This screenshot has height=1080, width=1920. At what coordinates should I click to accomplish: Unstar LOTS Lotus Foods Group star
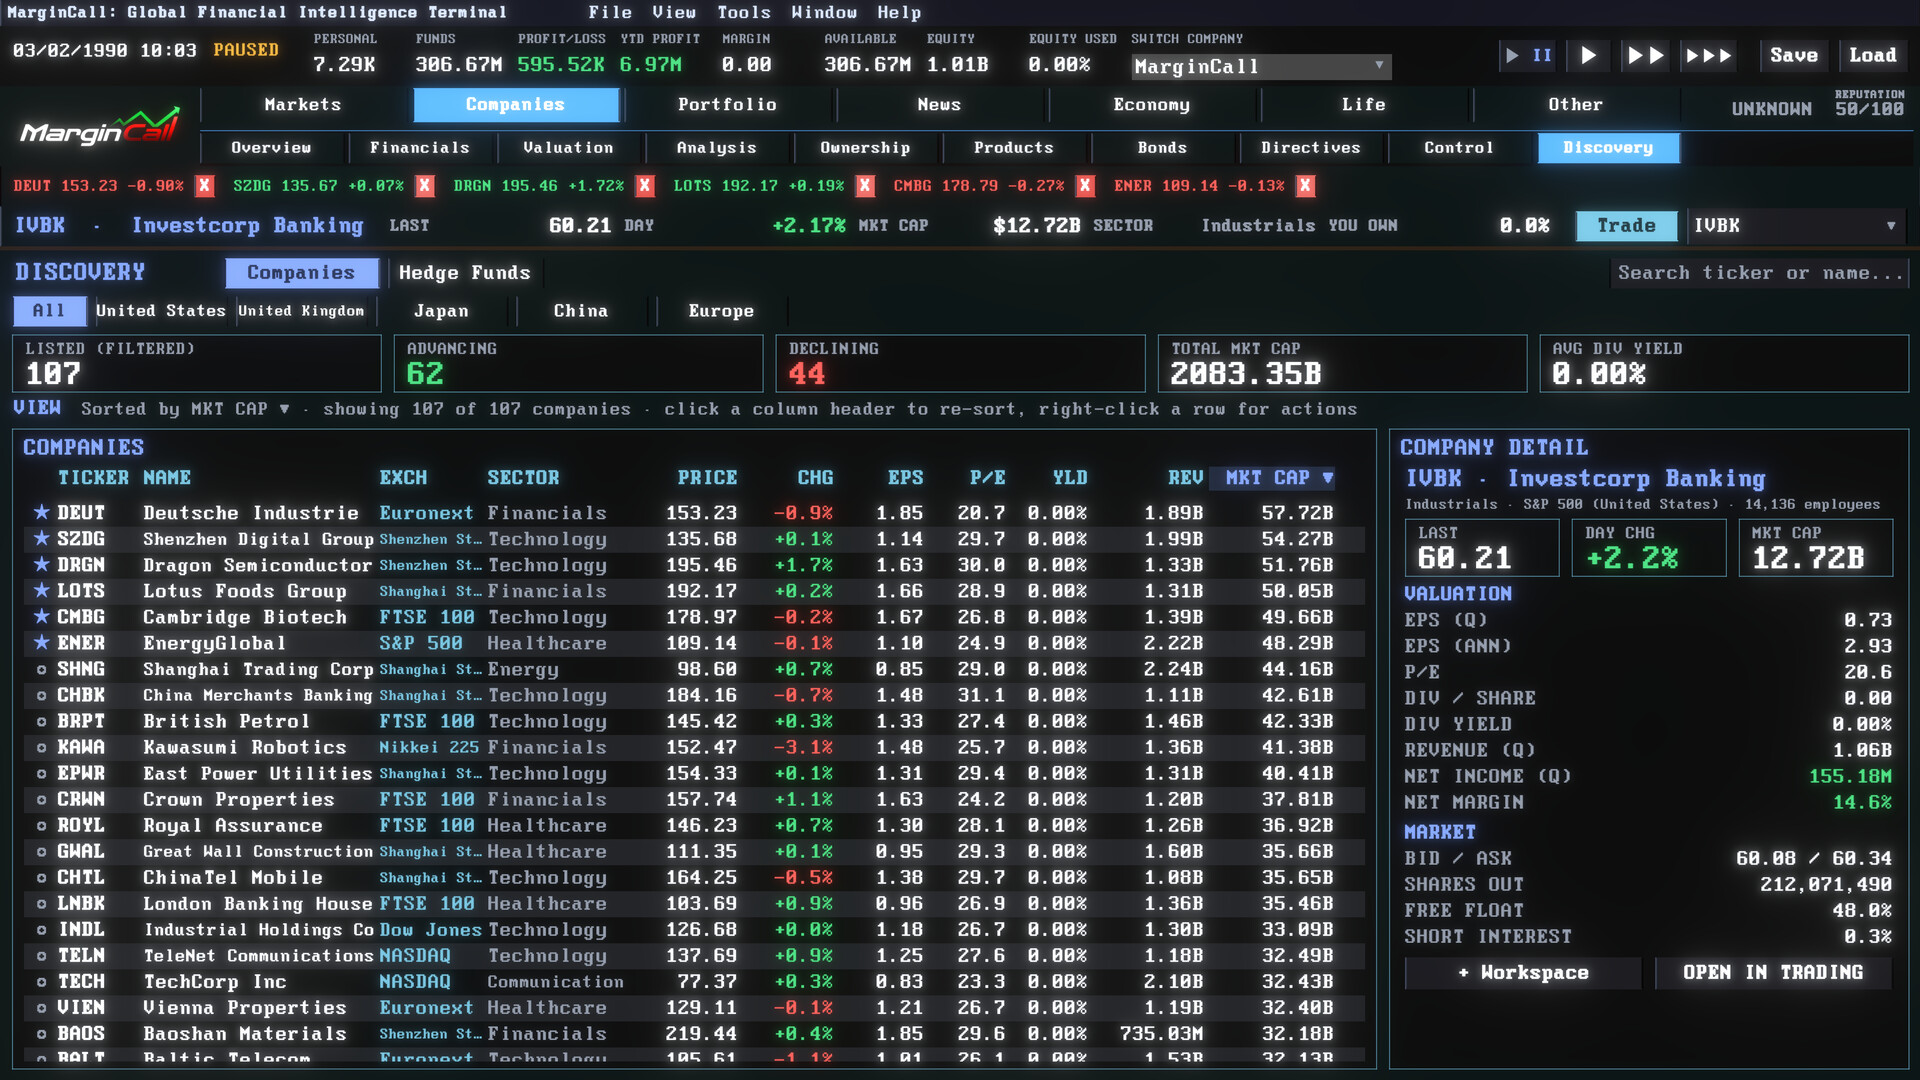(x=41, y=590)
